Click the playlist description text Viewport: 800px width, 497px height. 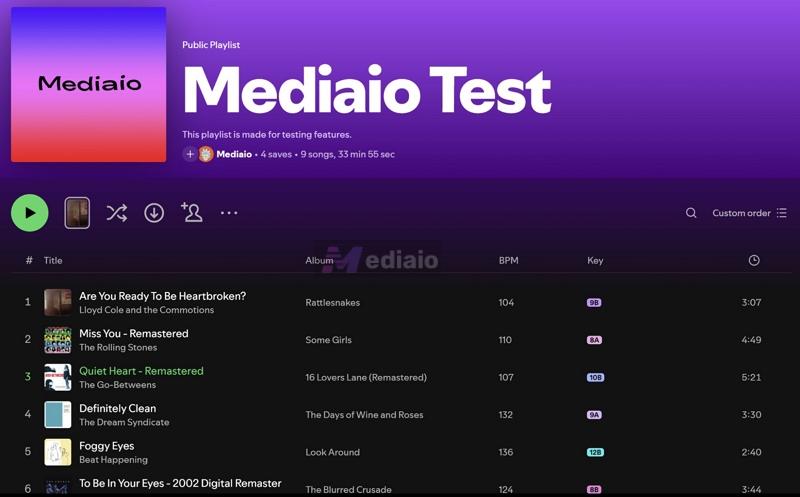coord(267,135)
